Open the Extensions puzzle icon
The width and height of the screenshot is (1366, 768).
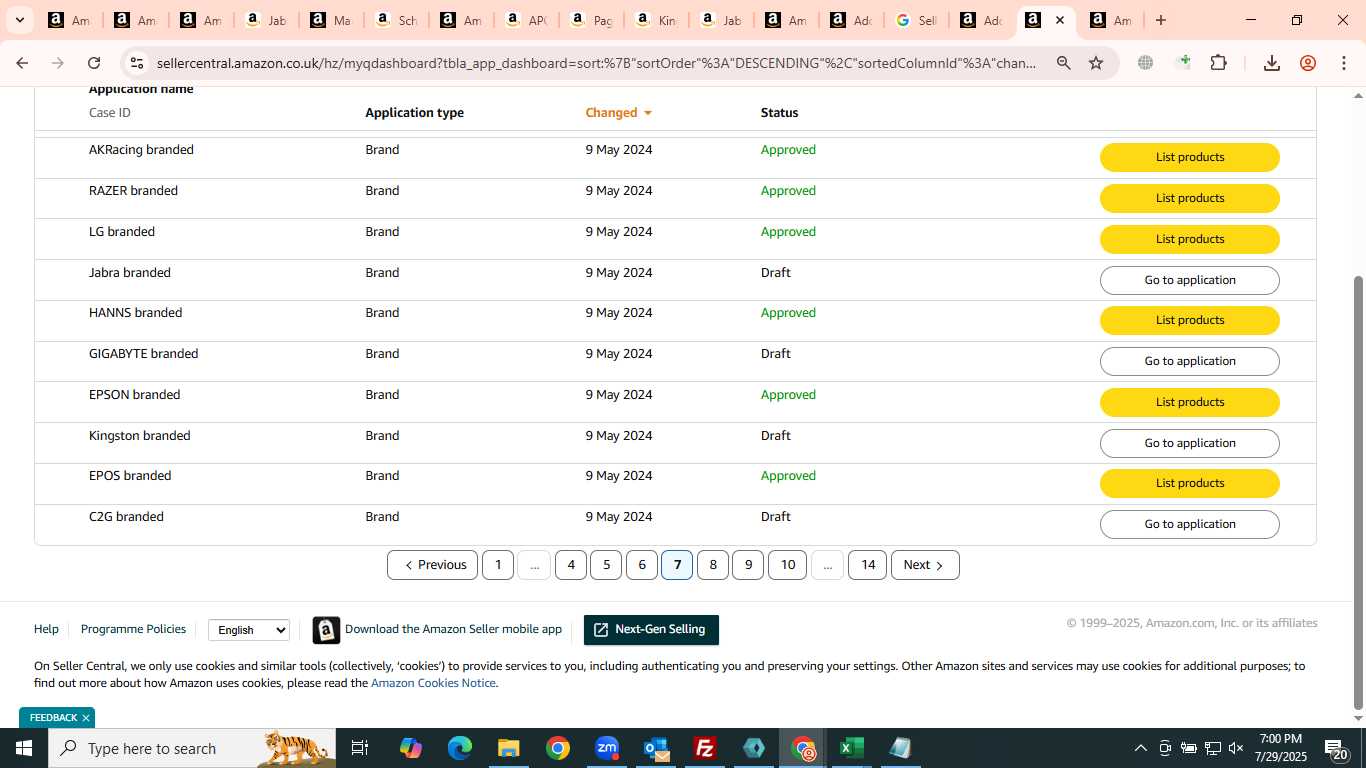1218,63
